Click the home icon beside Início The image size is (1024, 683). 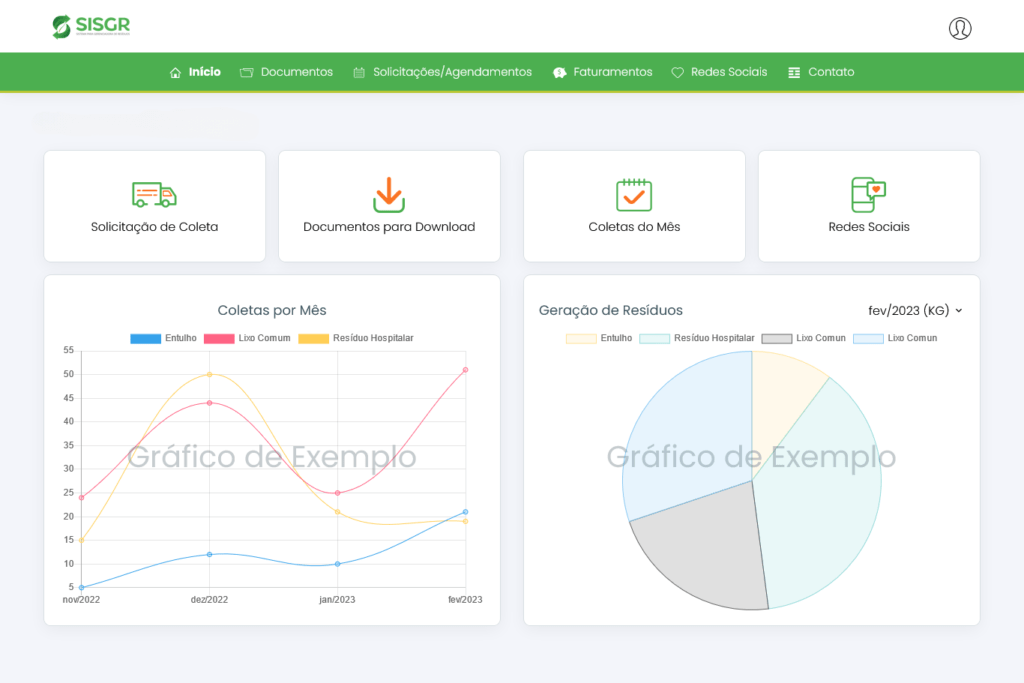click(x=175, y=72)
